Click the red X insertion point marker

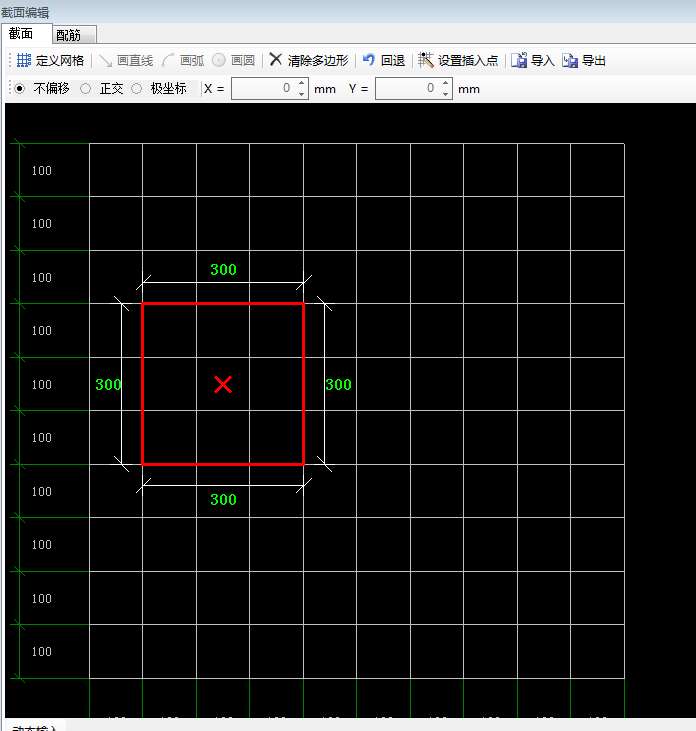tap(223, 384)
